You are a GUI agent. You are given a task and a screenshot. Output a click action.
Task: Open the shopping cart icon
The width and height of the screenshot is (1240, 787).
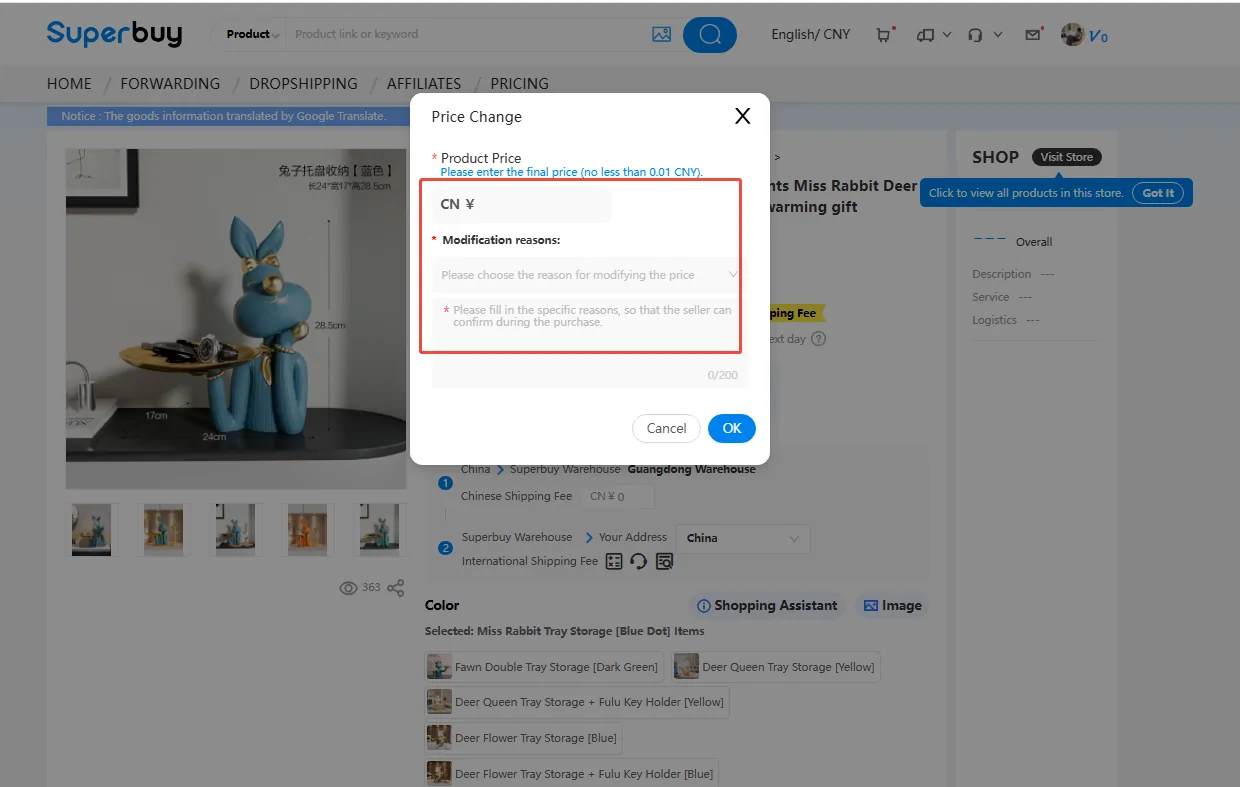(x=884, y=35)
